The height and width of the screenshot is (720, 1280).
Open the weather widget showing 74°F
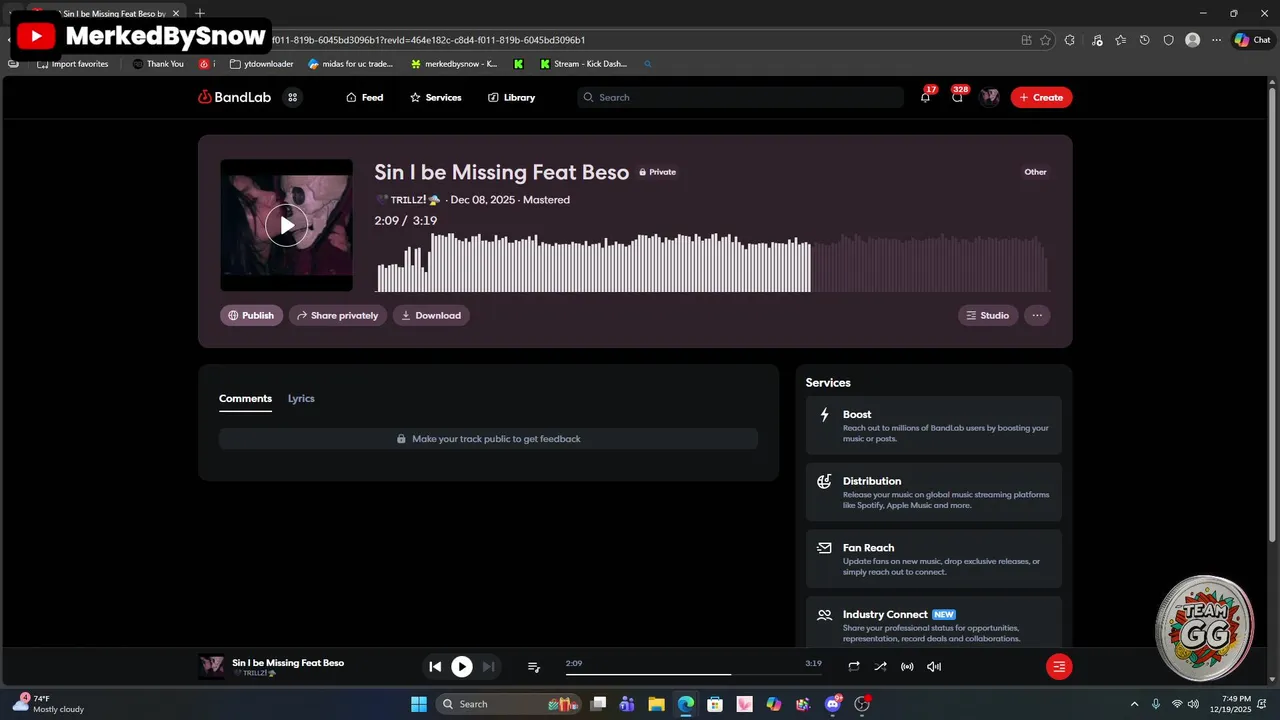click(x=48, y=704)
